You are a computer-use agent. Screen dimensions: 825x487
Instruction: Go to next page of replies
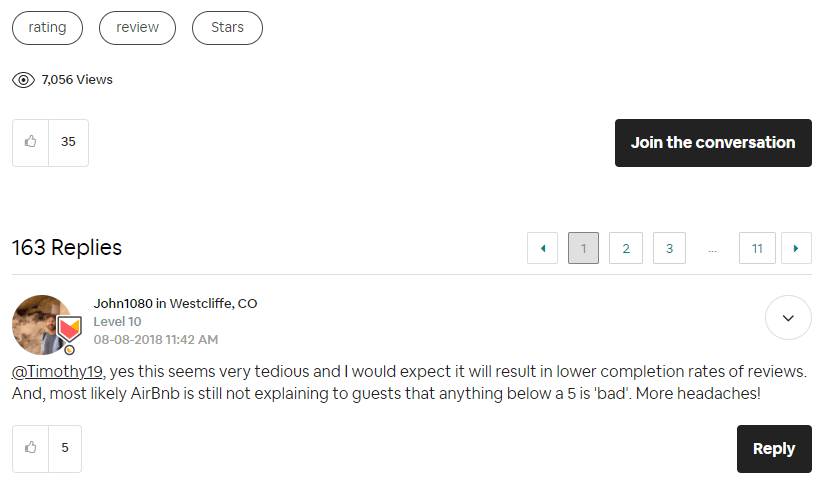coord(796,248)
